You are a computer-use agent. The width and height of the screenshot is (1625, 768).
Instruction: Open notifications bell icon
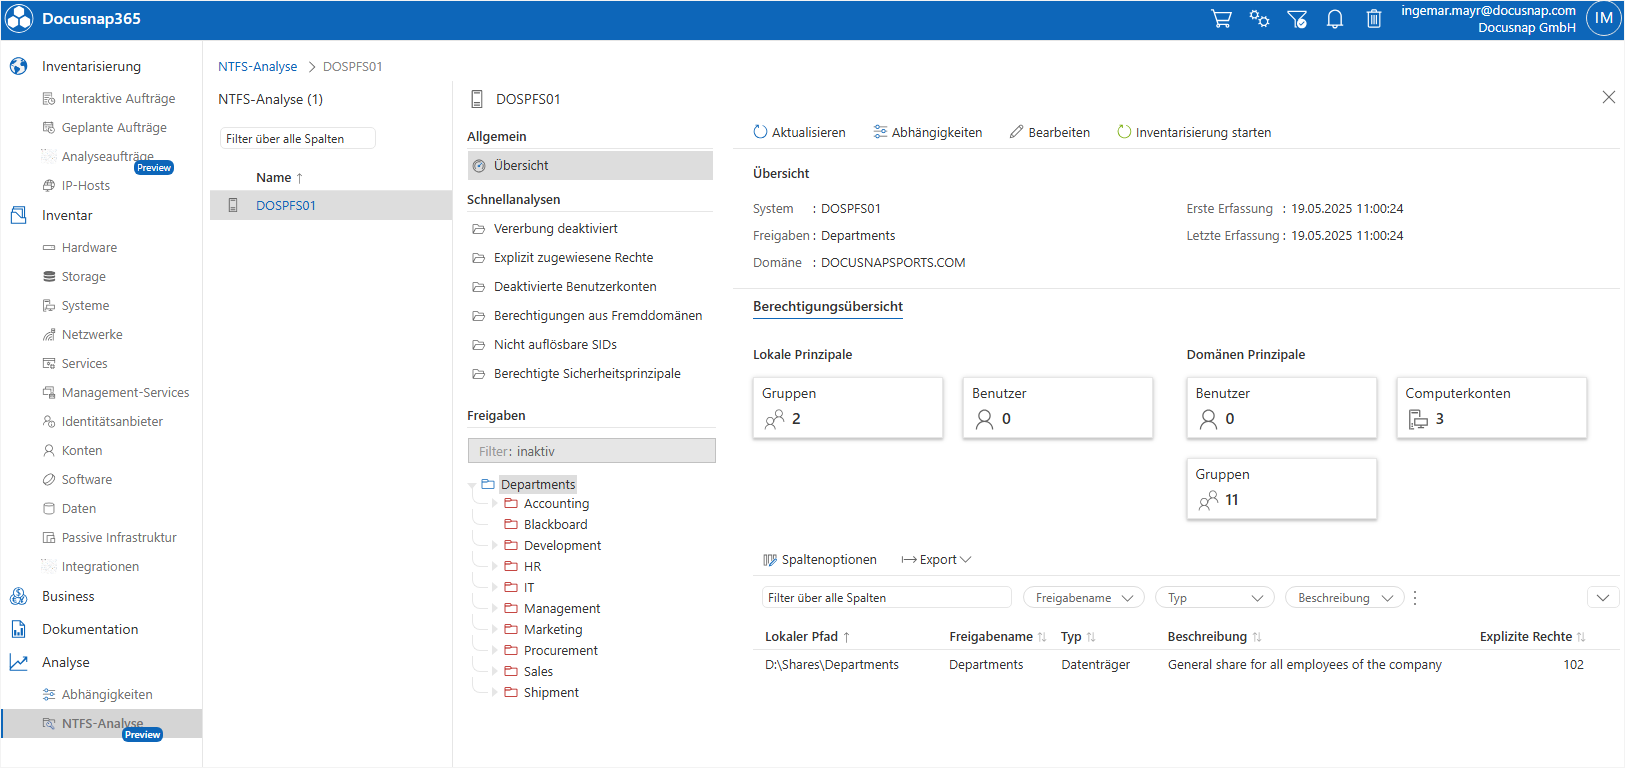(1335, 19)
